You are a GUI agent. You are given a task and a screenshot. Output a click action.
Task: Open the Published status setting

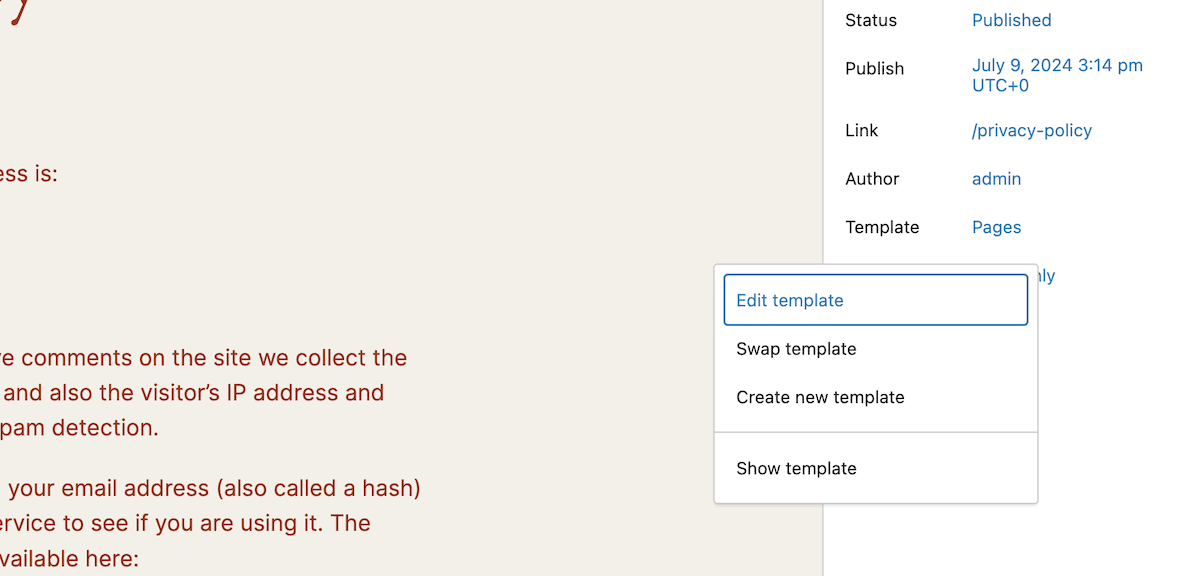1011,19
